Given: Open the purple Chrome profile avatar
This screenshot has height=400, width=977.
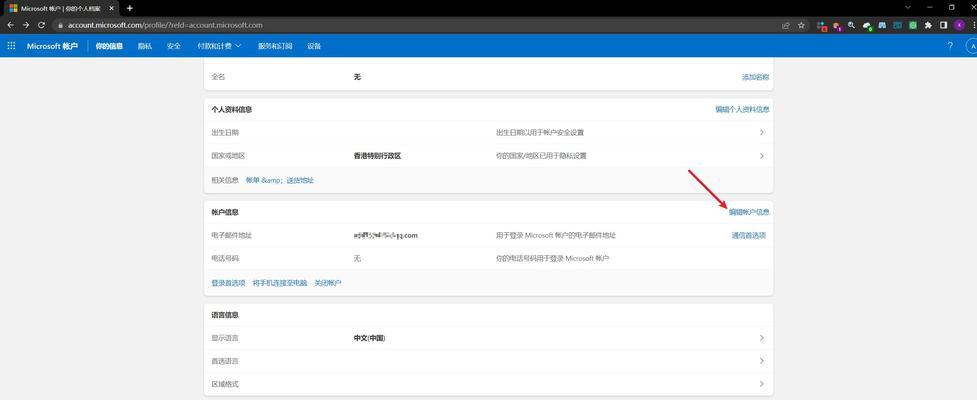Looking at the screenshot, I should (959, 26).
